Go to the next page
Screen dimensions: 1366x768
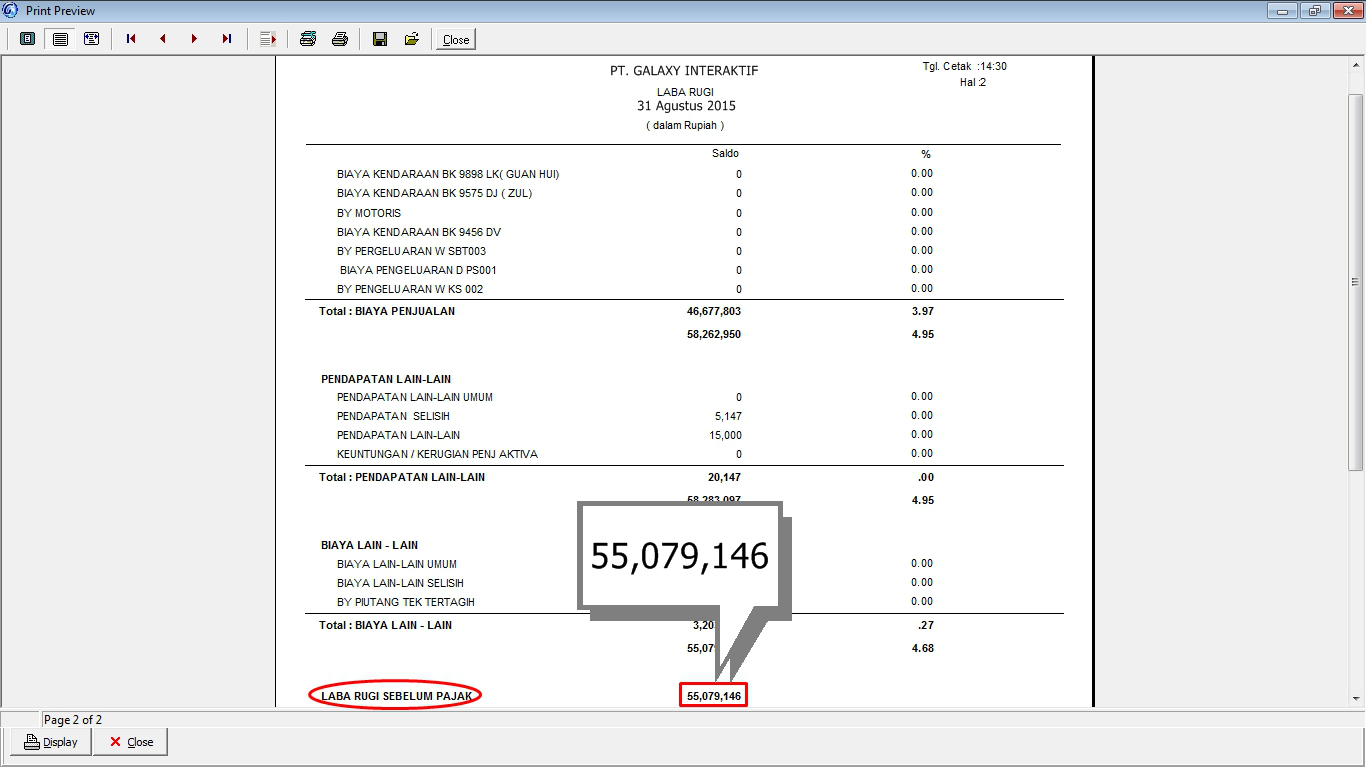(x=194, y=39)
